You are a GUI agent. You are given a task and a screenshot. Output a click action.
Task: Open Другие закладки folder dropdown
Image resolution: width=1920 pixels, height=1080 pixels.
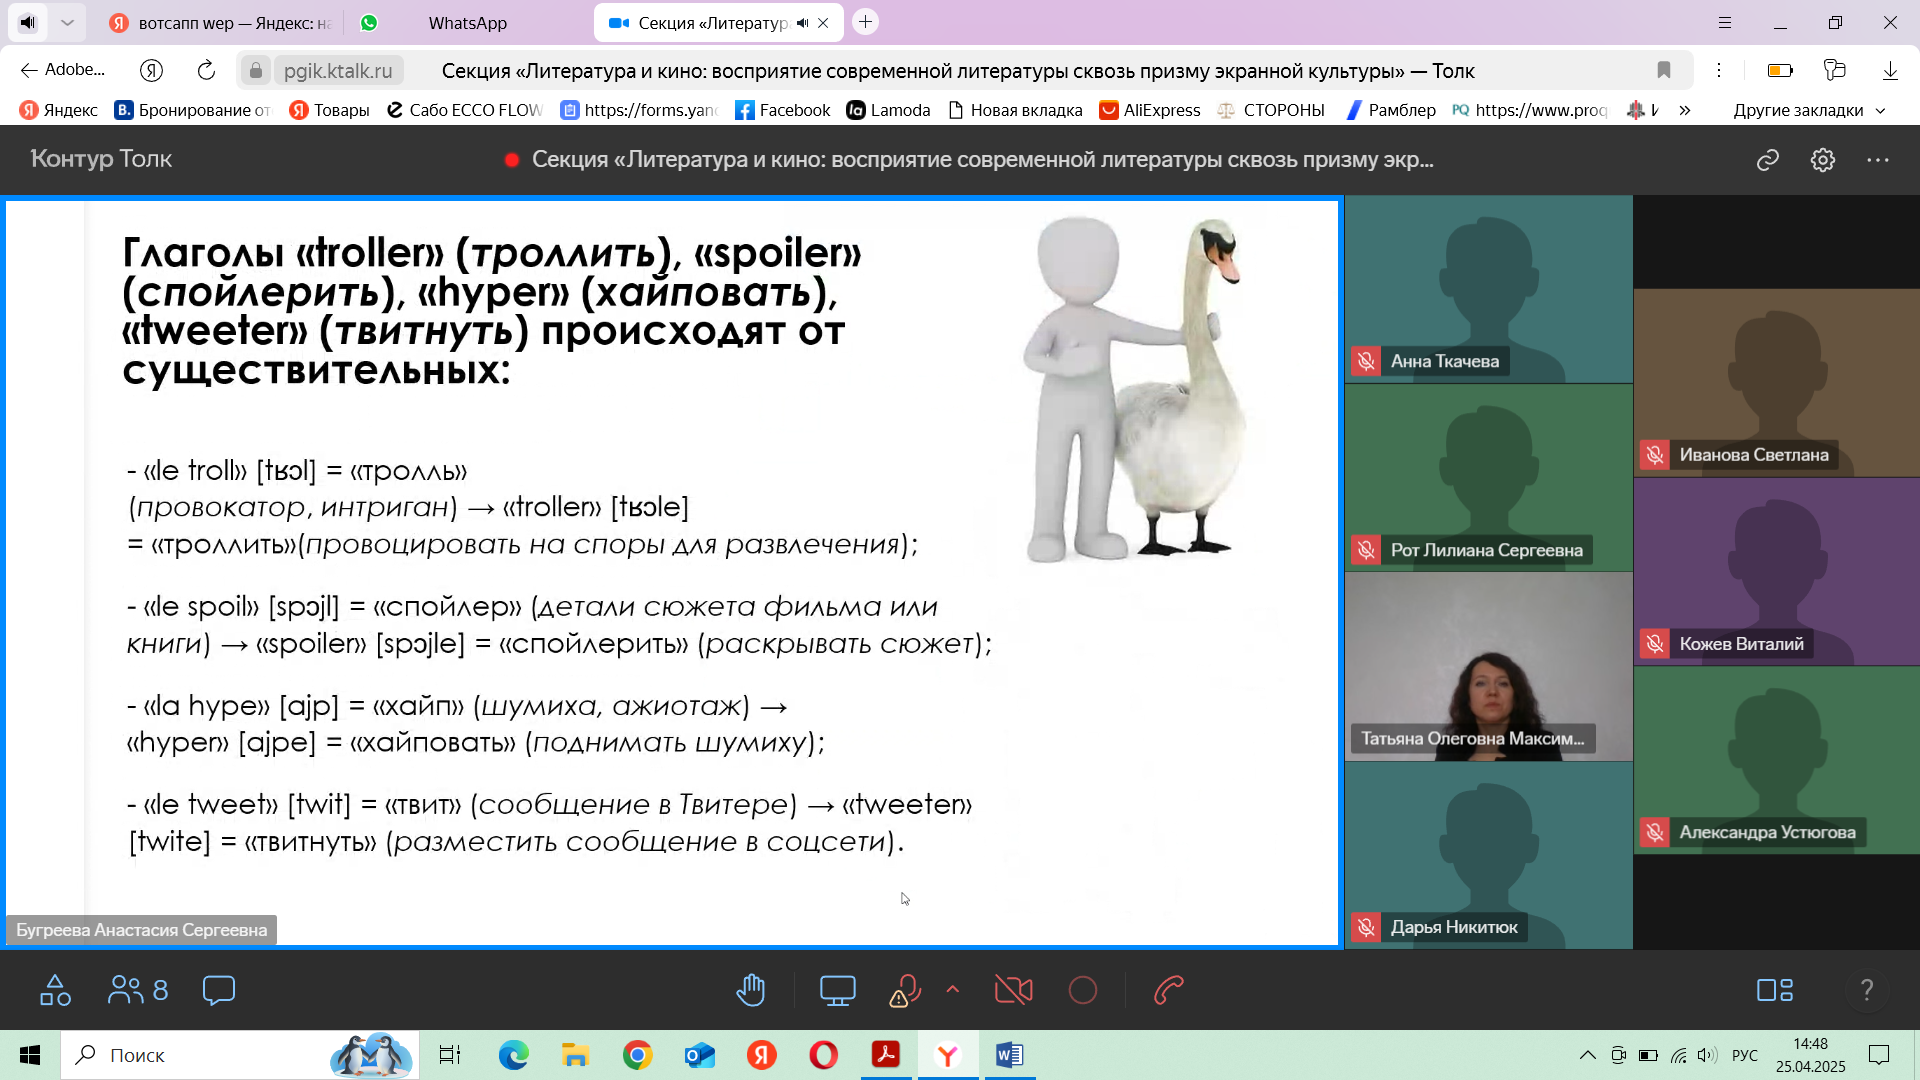[x=1808, y=110]
